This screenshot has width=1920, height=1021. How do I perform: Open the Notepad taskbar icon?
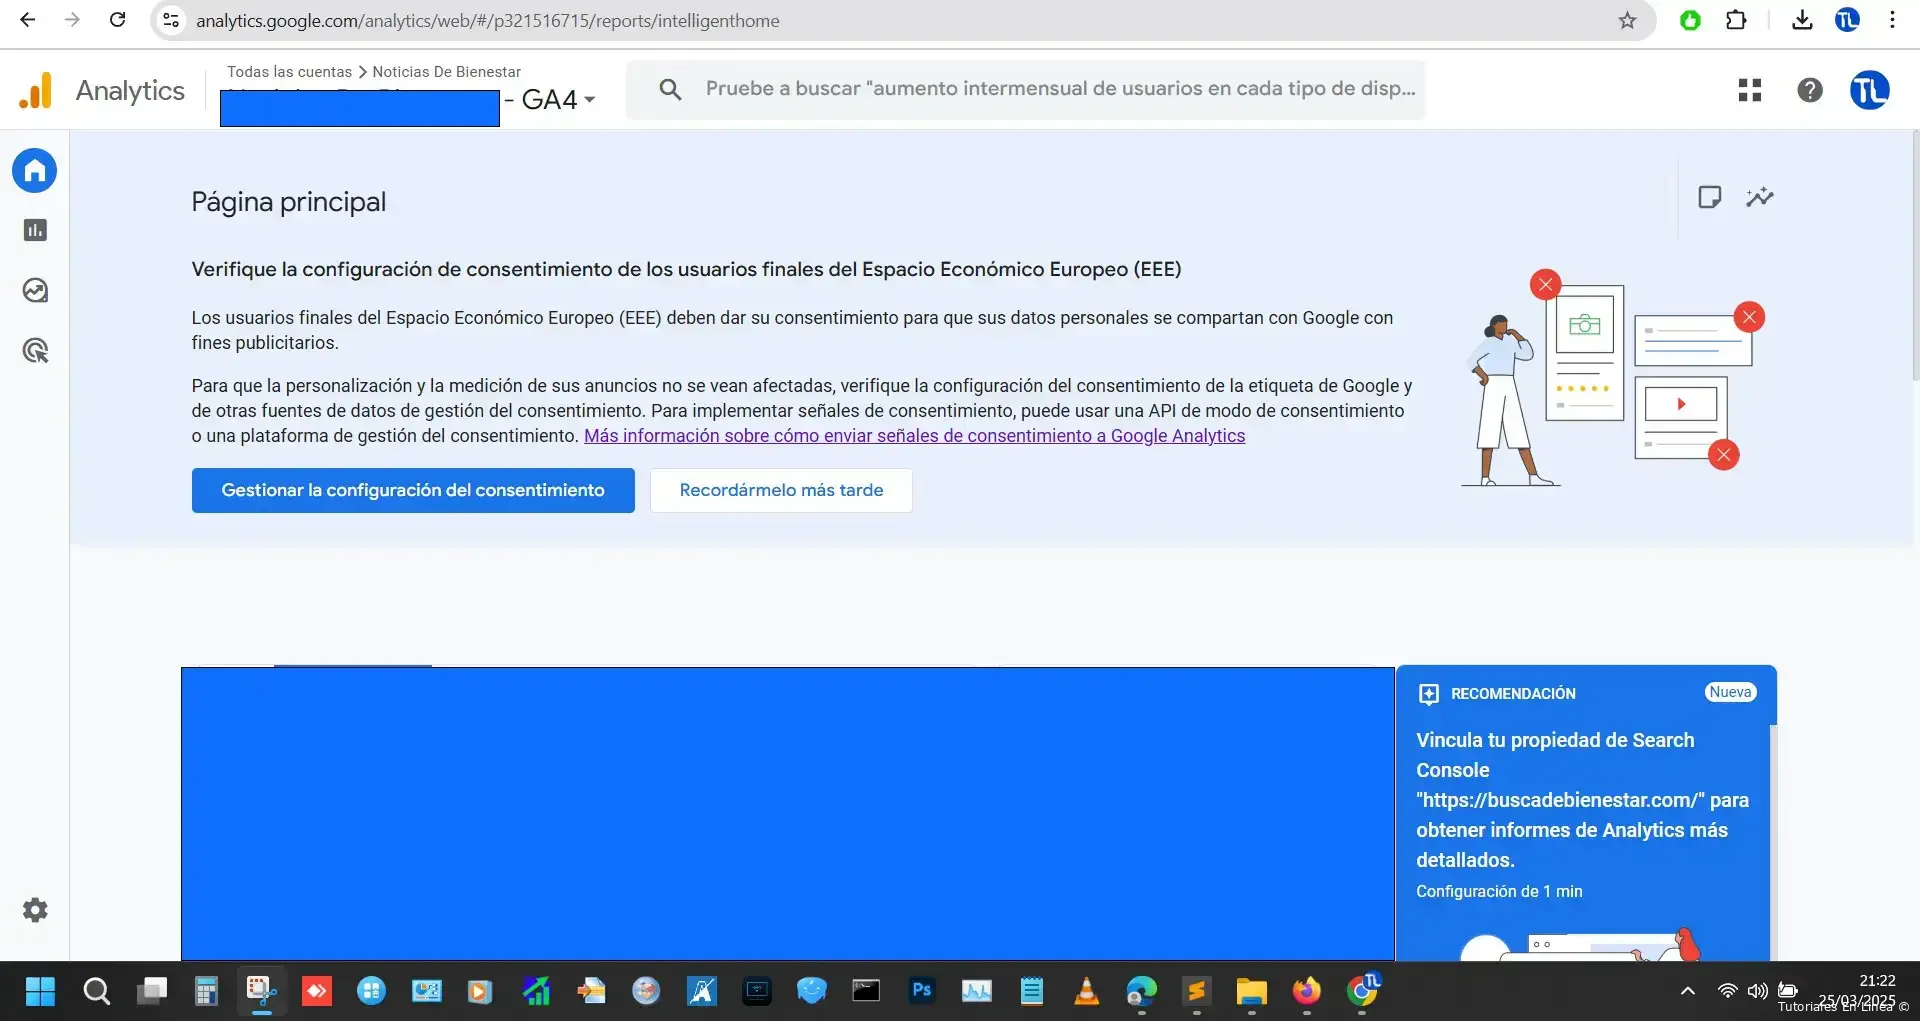(x=1031, y=991)
